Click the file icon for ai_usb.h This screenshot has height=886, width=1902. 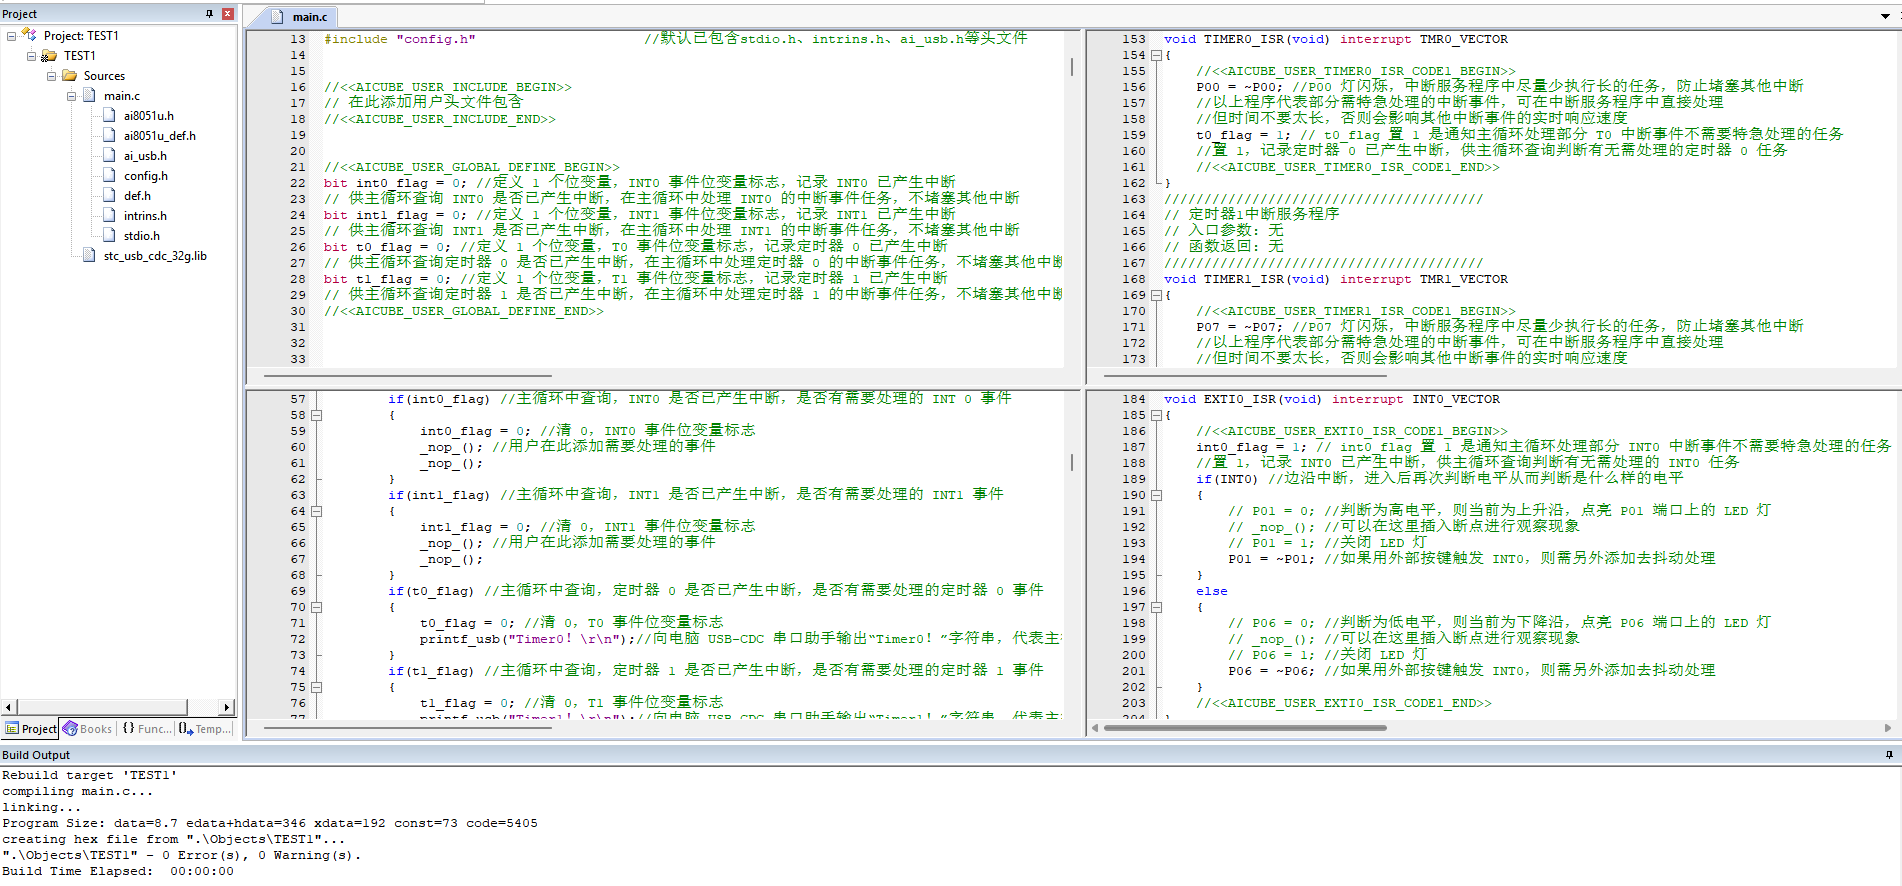coord(110,155)
